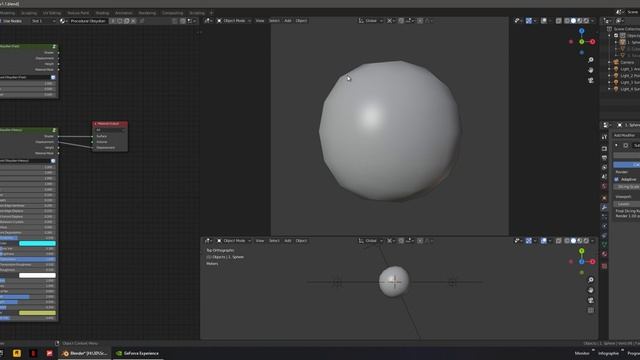Click the Dicing Scale field in the modifier
The height and width of the screenshot is (360, 640).
tap(627, 187)
